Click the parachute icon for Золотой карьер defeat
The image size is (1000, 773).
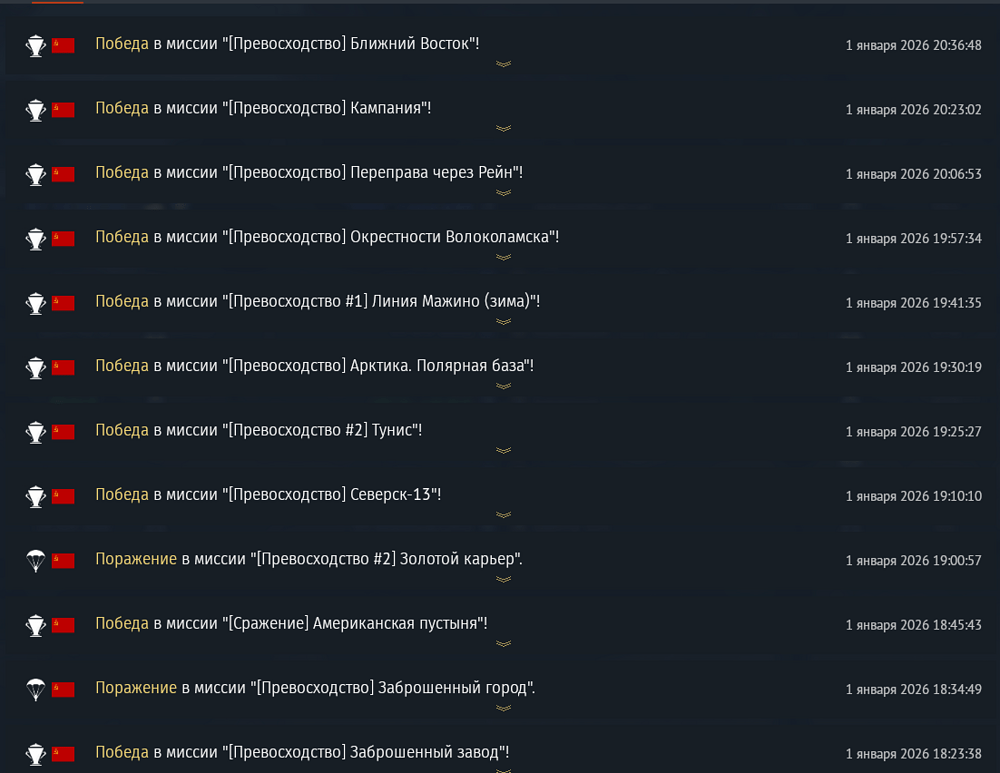pos(36,561)
